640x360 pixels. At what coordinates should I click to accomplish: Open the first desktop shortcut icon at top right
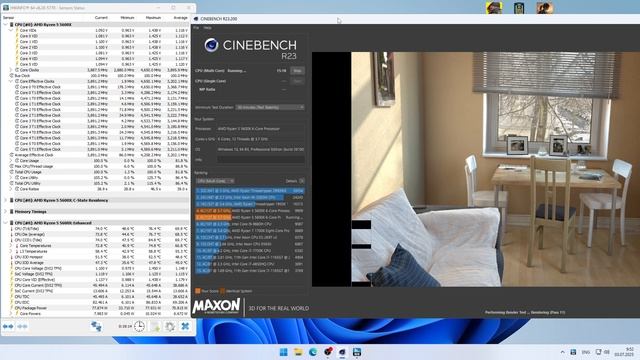point(494,8)
